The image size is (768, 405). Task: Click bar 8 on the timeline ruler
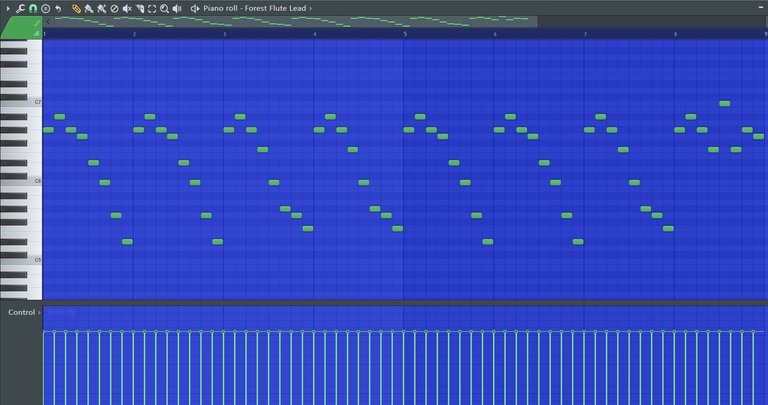(675, 34)
